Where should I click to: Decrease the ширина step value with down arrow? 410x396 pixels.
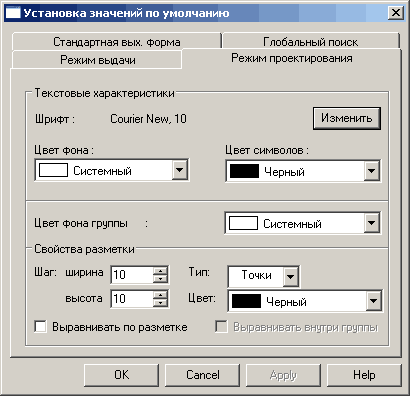coord(160,279)
